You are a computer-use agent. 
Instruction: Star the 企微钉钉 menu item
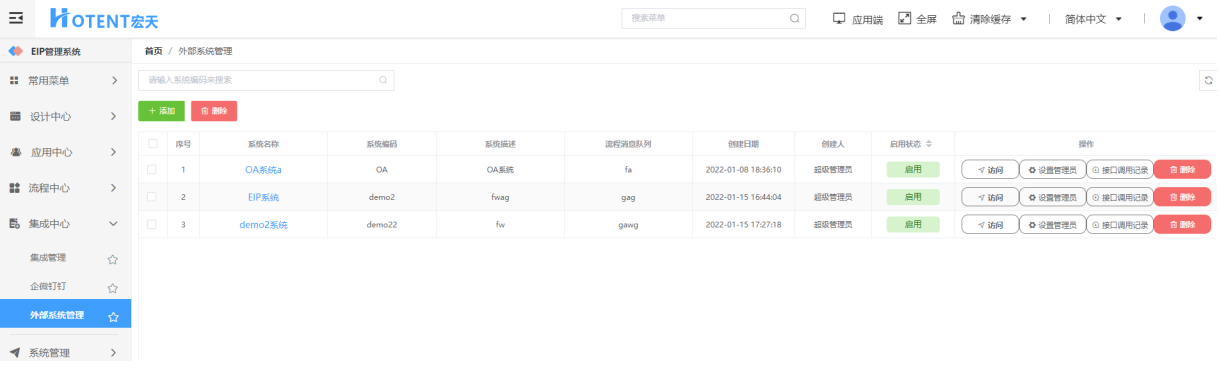point(113,288)
